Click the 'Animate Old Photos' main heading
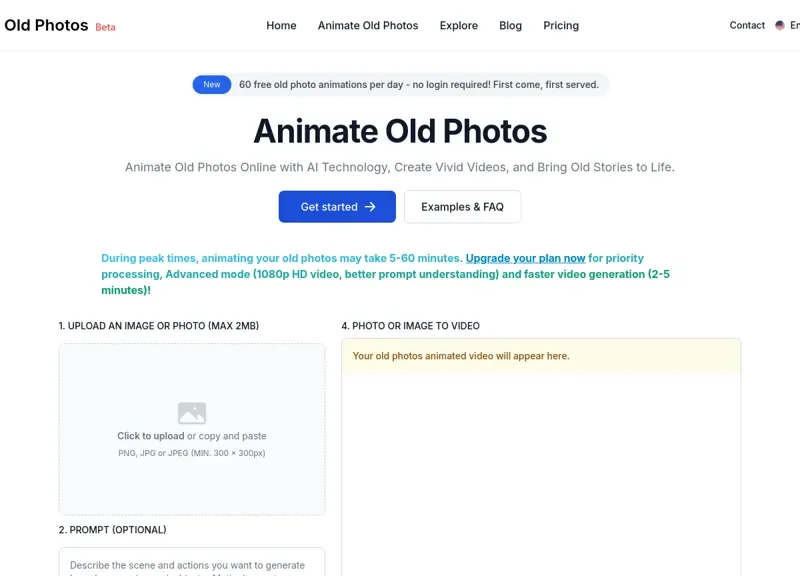The width and height of the screenshot is (800, 576). pyautogui.click(x=400, y=131)
